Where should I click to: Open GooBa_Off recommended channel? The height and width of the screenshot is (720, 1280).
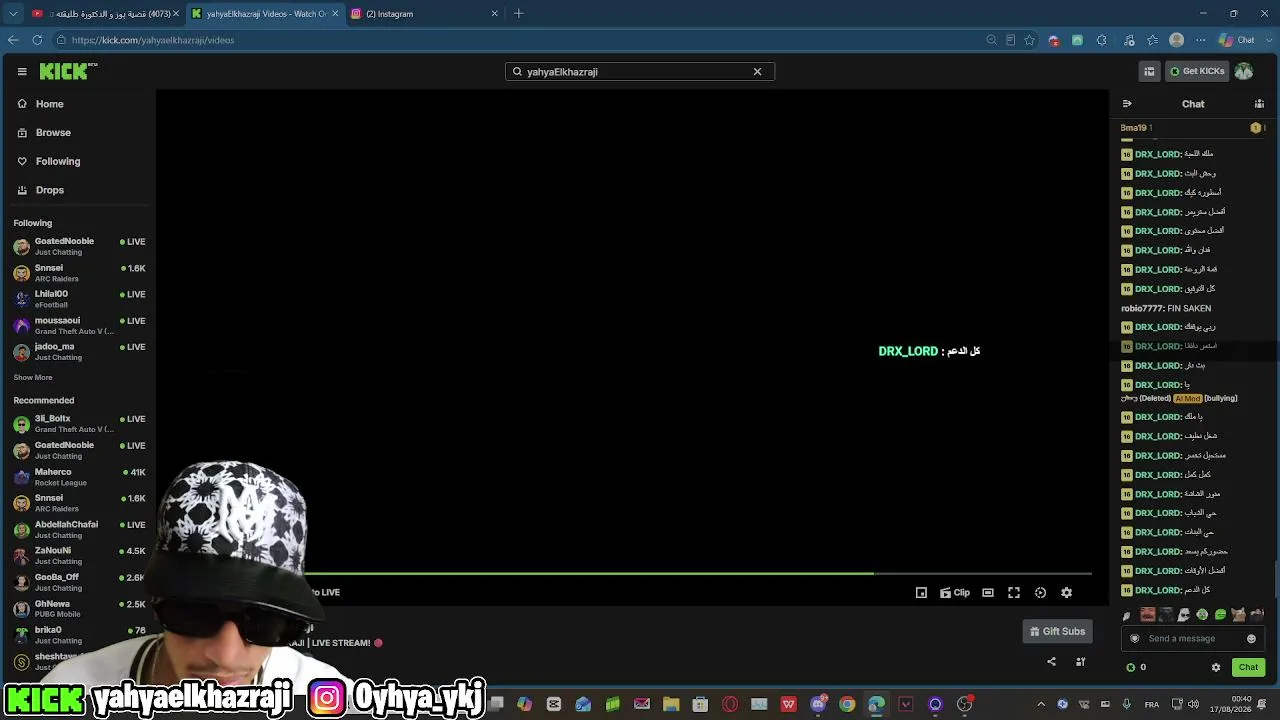pyautogui.click(x=79, y=582)
